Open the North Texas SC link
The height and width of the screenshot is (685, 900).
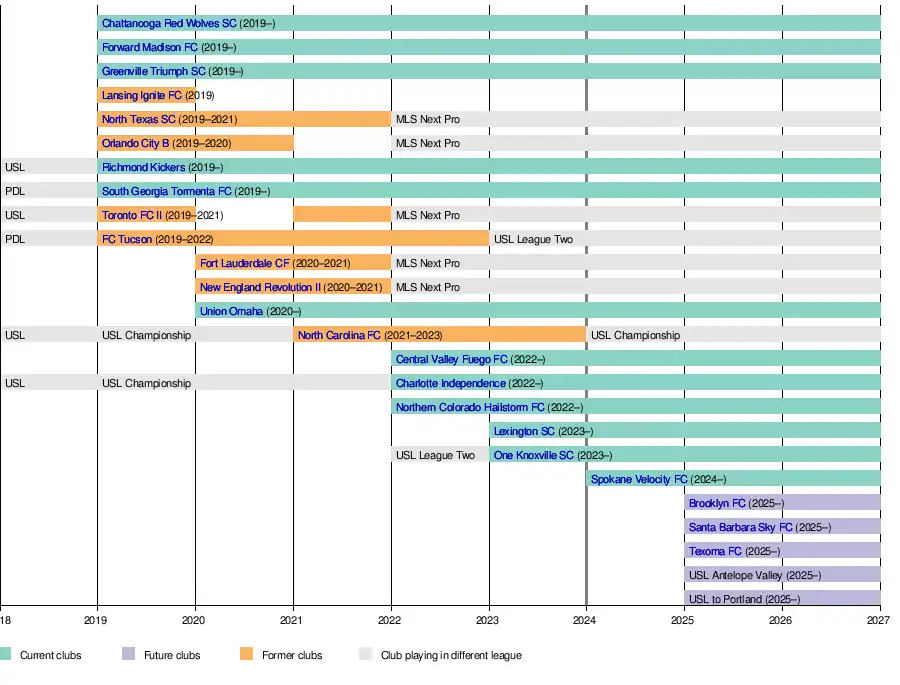click(x=138, y=119)
